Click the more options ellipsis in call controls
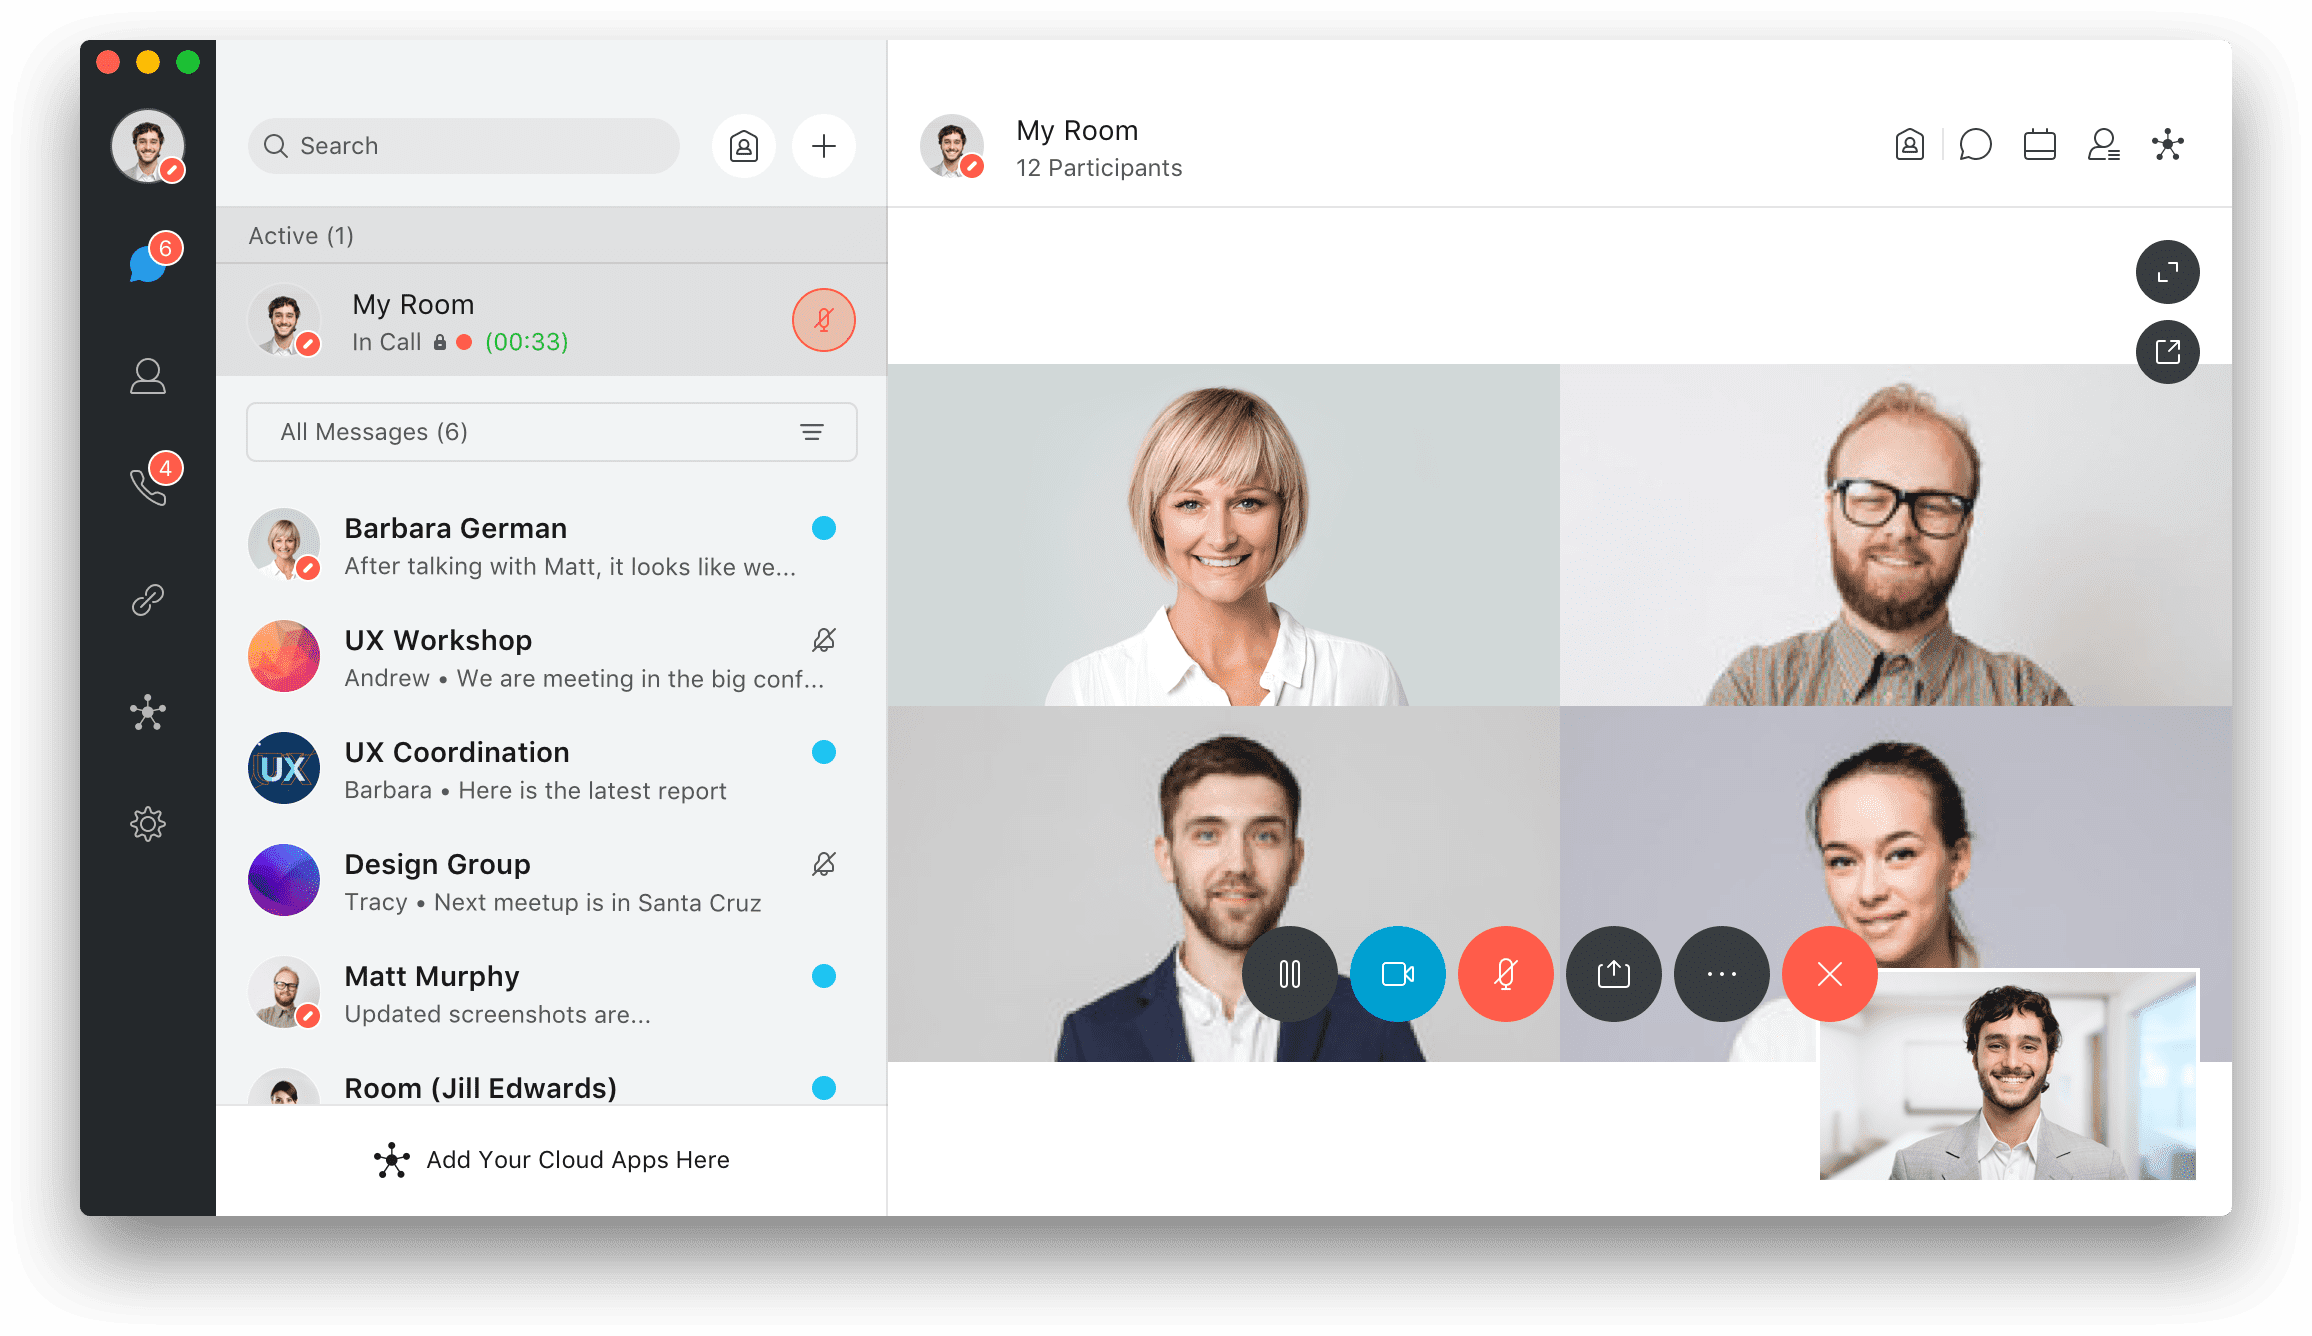The image size is (2312, 1336). coord(1720,975)
